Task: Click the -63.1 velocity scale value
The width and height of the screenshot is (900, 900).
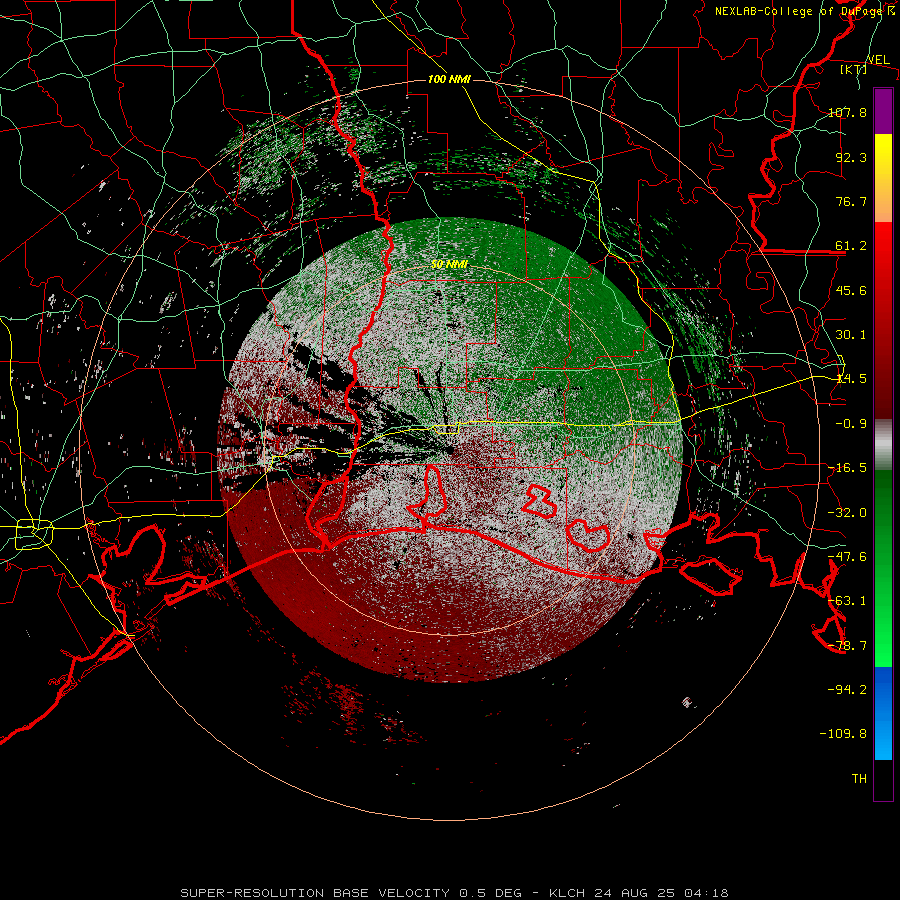Action: point(847,600)
